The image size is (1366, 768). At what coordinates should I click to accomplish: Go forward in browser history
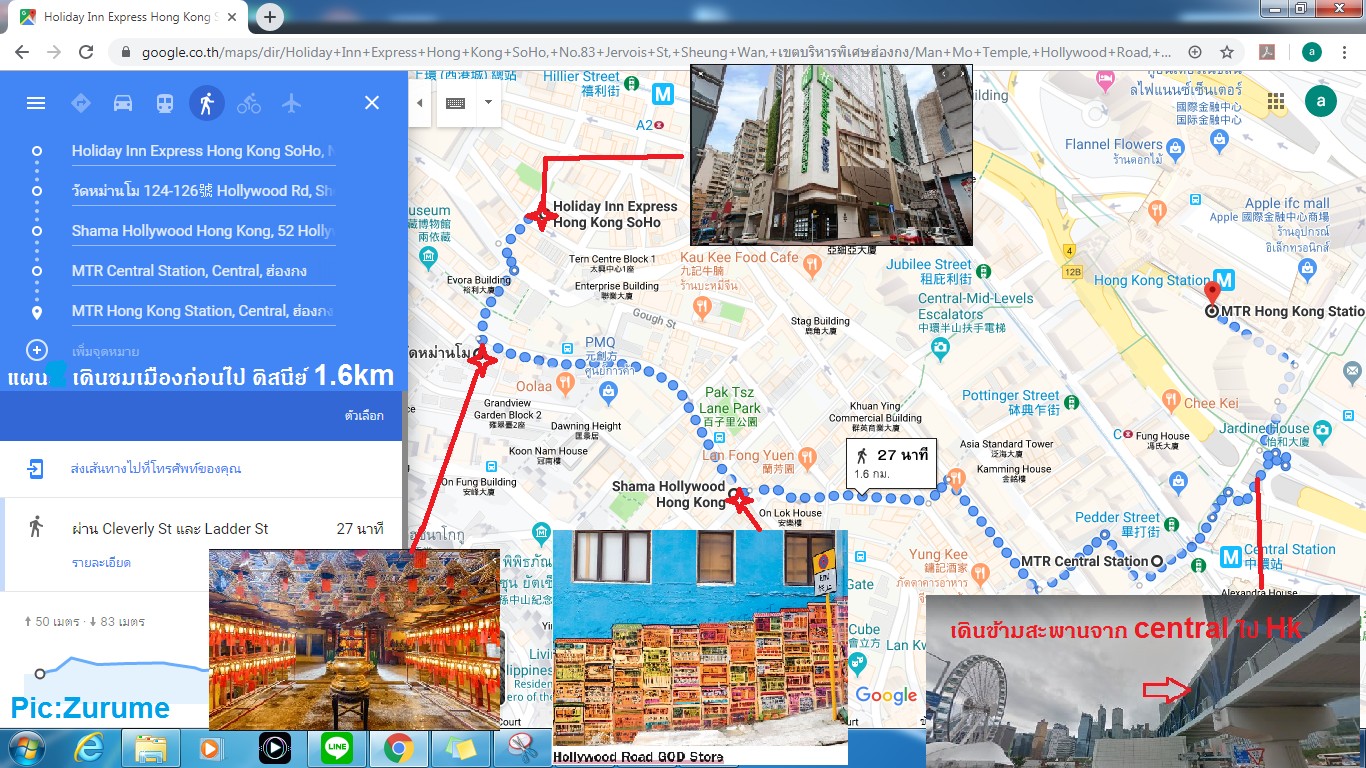click(x=54, y=52)
